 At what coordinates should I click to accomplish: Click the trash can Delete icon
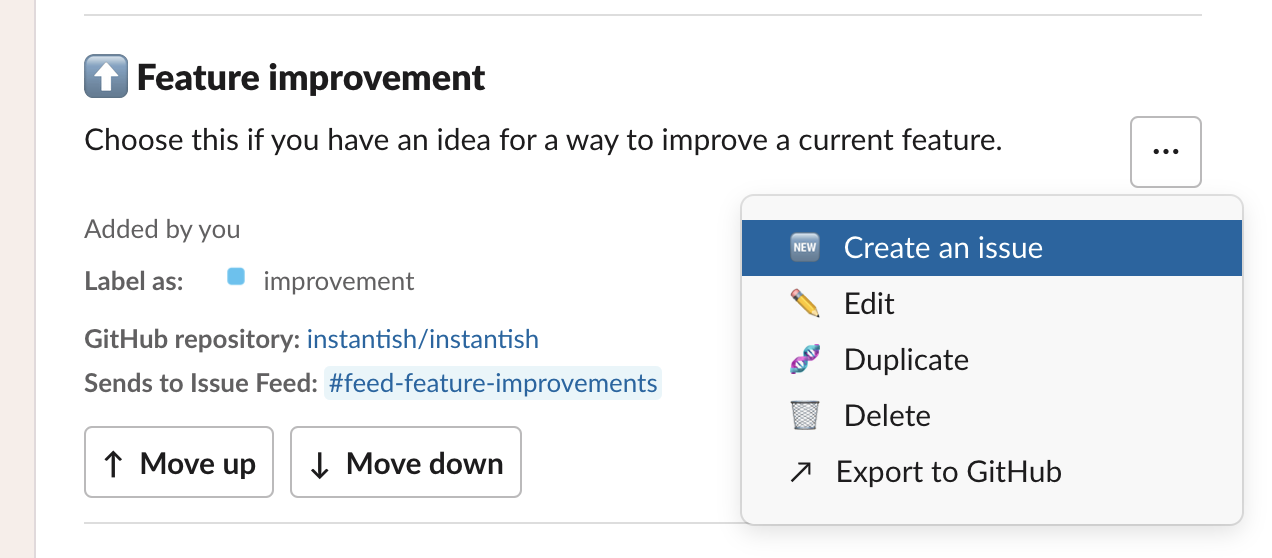tap(804, 415)
